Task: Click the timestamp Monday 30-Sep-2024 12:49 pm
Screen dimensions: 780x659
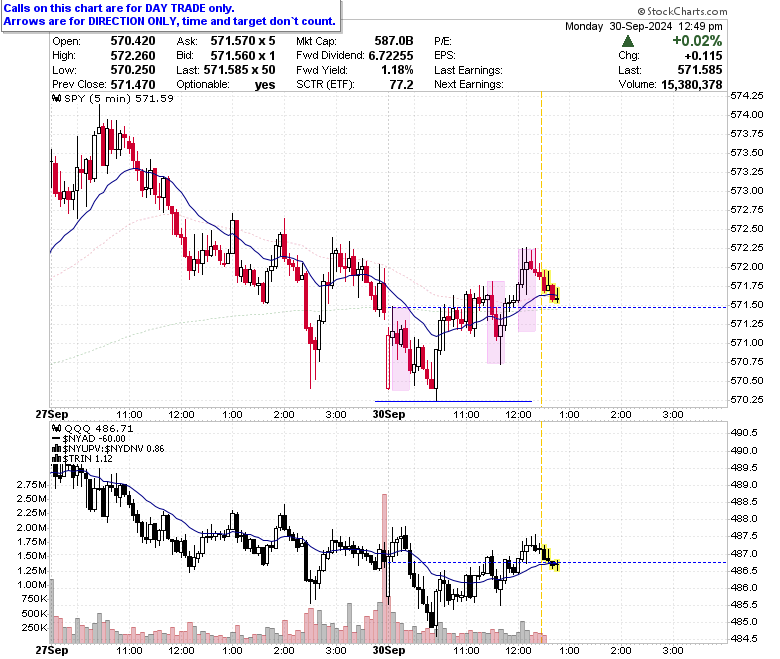Action: 644,26
